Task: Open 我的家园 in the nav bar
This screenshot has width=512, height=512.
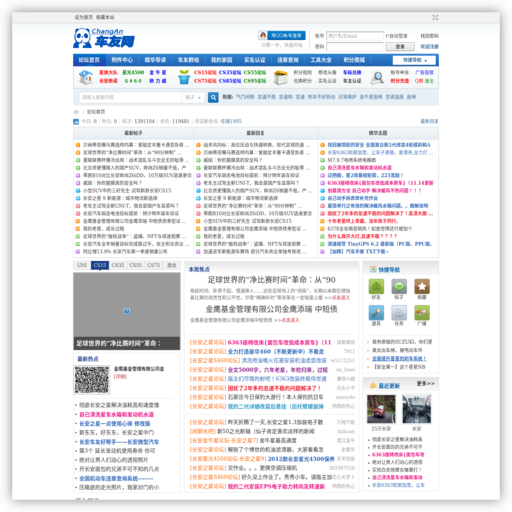Action: [x=221, y=60]
